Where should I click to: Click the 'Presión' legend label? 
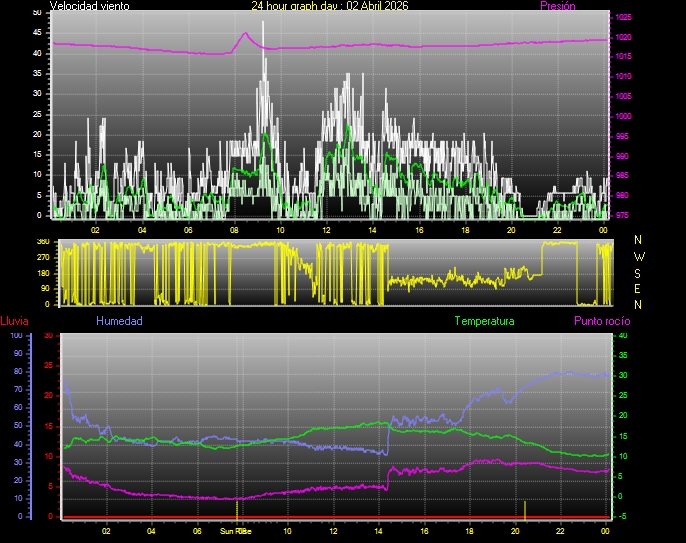coord(557,6)
